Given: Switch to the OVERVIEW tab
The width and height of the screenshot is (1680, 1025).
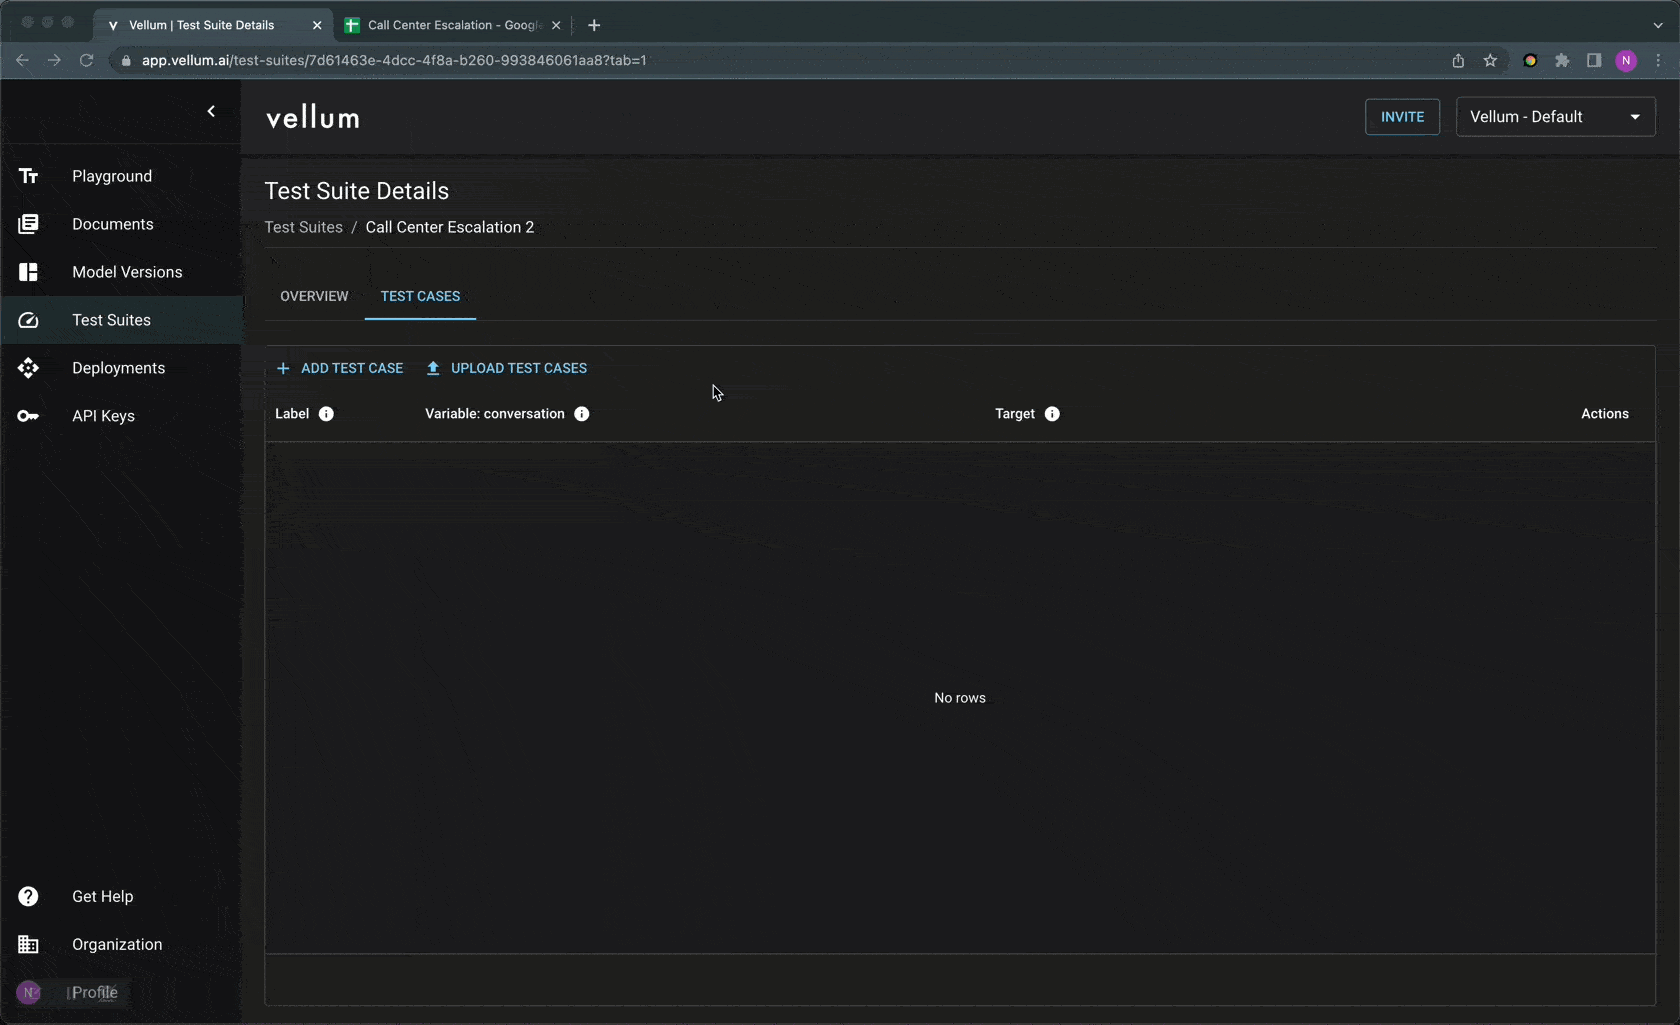Looking at the screenshot, I should coord(314,296).
